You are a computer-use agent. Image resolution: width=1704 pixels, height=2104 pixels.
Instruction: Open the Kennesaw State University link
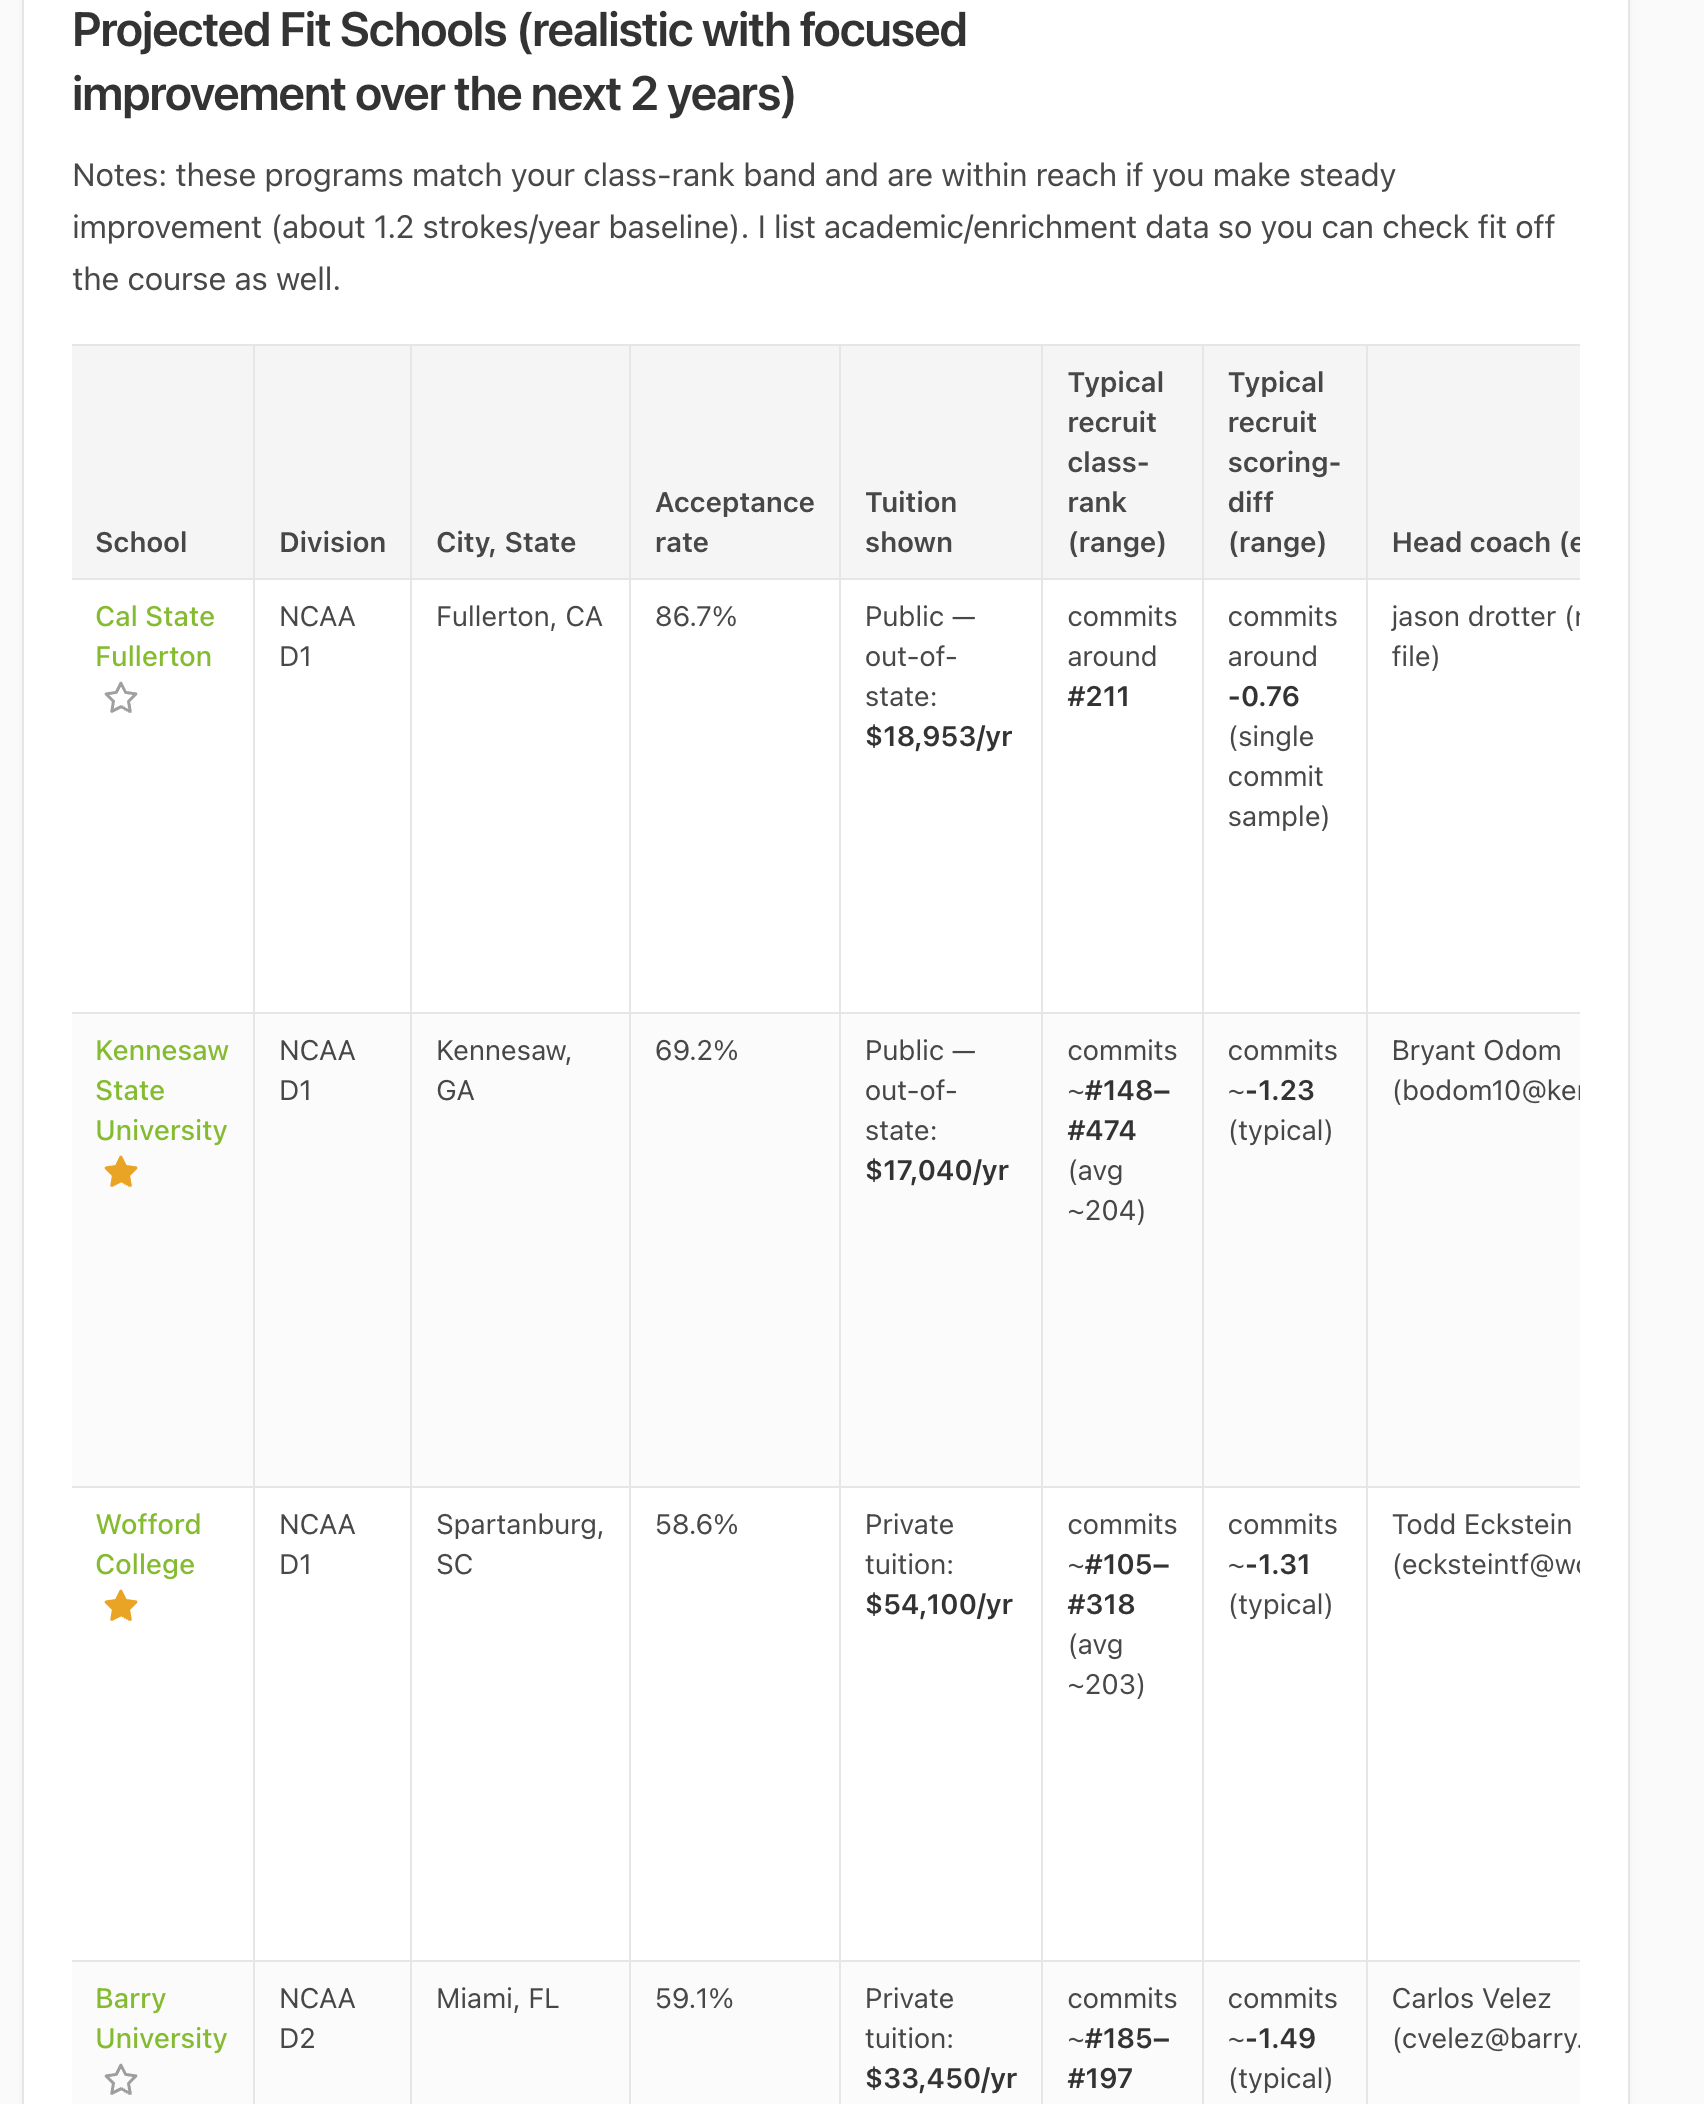point(162,1090)
